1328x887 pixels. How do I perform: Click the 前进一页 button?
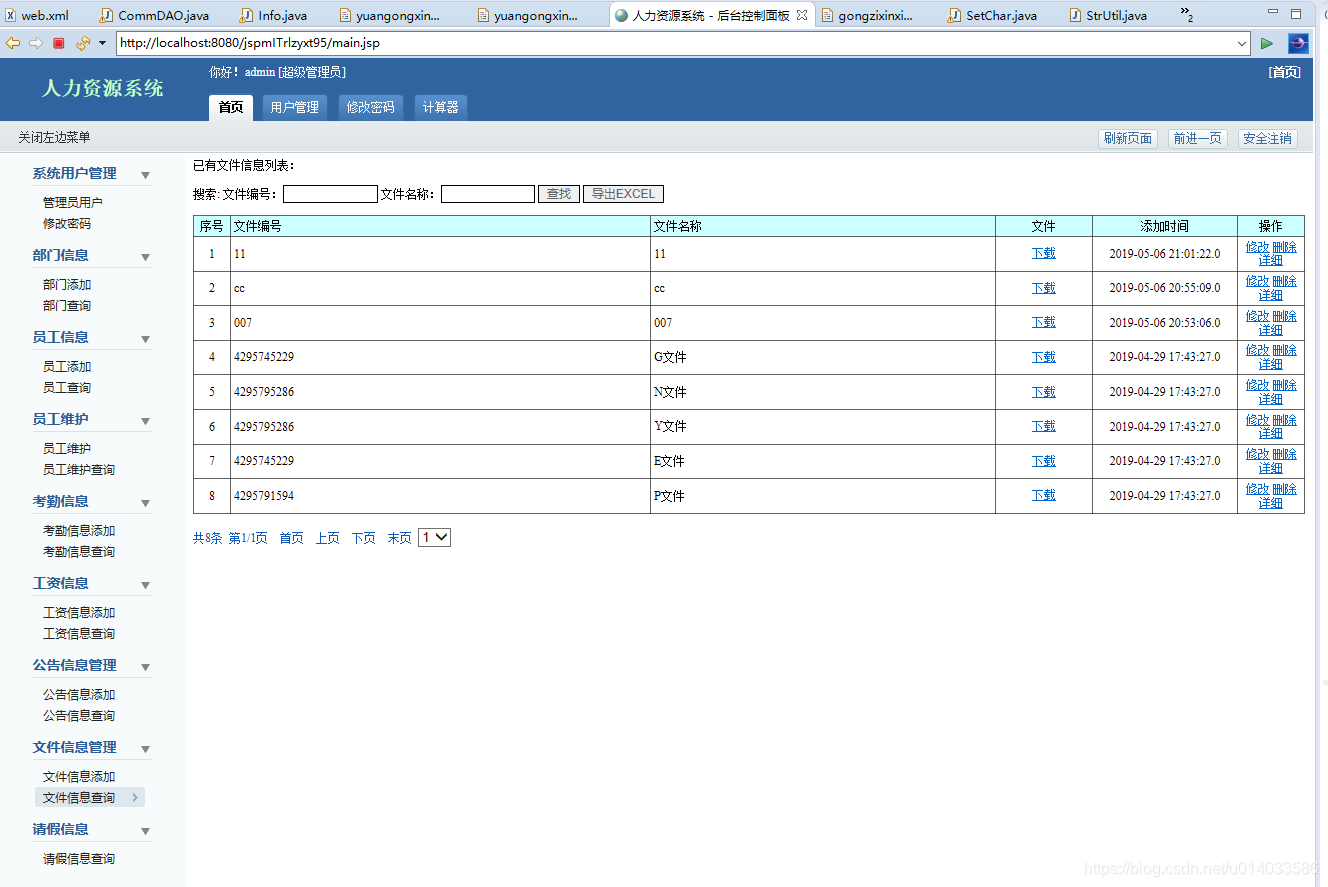1197,139
